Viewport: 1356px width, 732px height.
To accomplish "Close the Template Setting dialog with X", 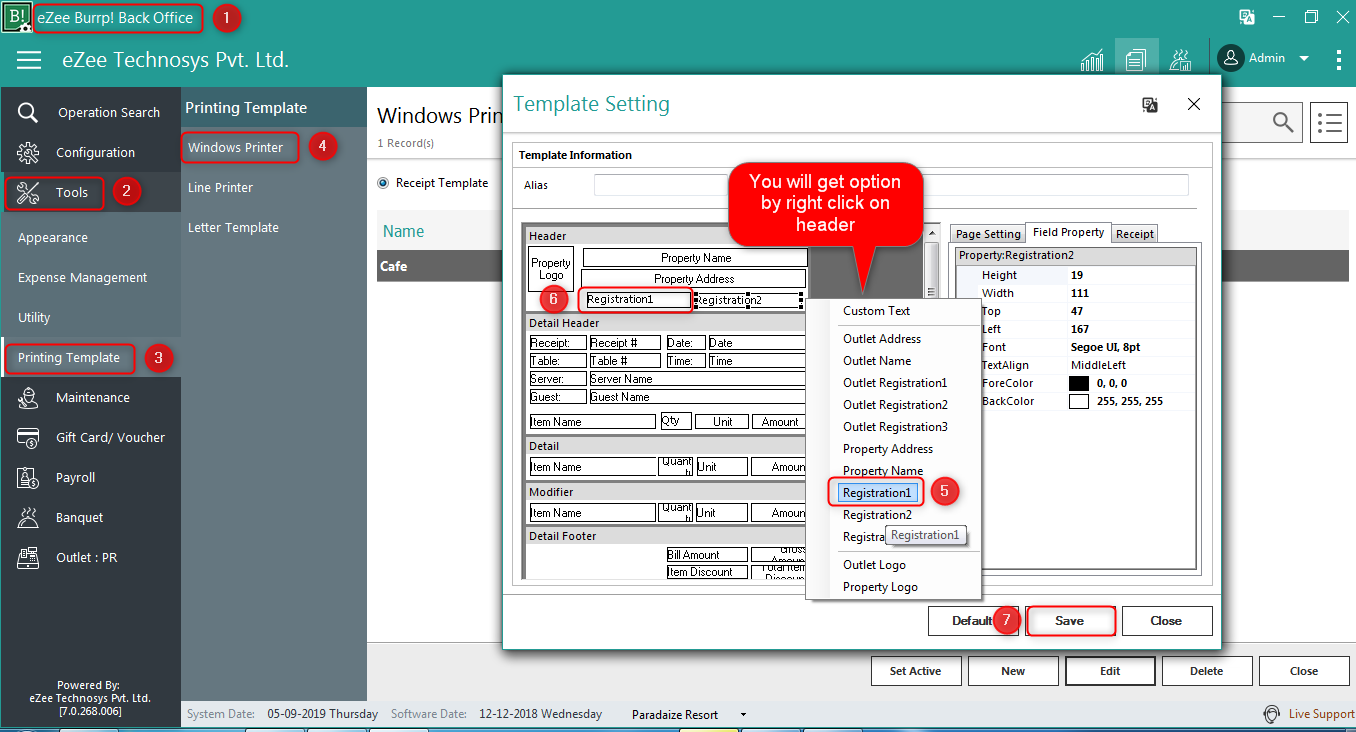I will click(1193, 104).
